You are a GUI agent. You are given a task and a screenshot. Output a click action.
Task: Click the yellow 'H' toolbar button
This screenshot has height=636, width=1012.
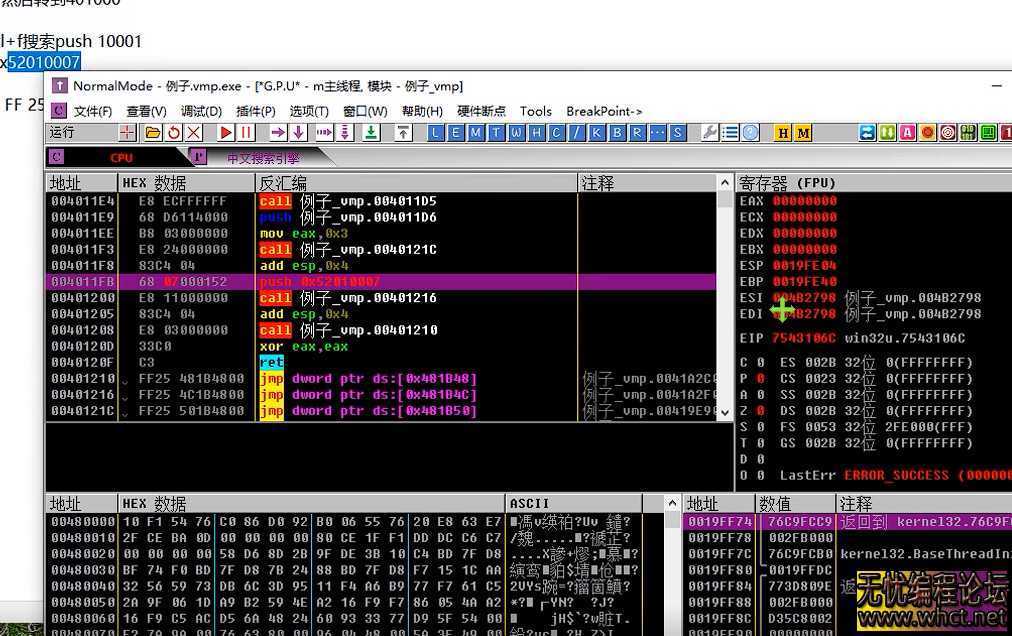(x=783, y=133)
